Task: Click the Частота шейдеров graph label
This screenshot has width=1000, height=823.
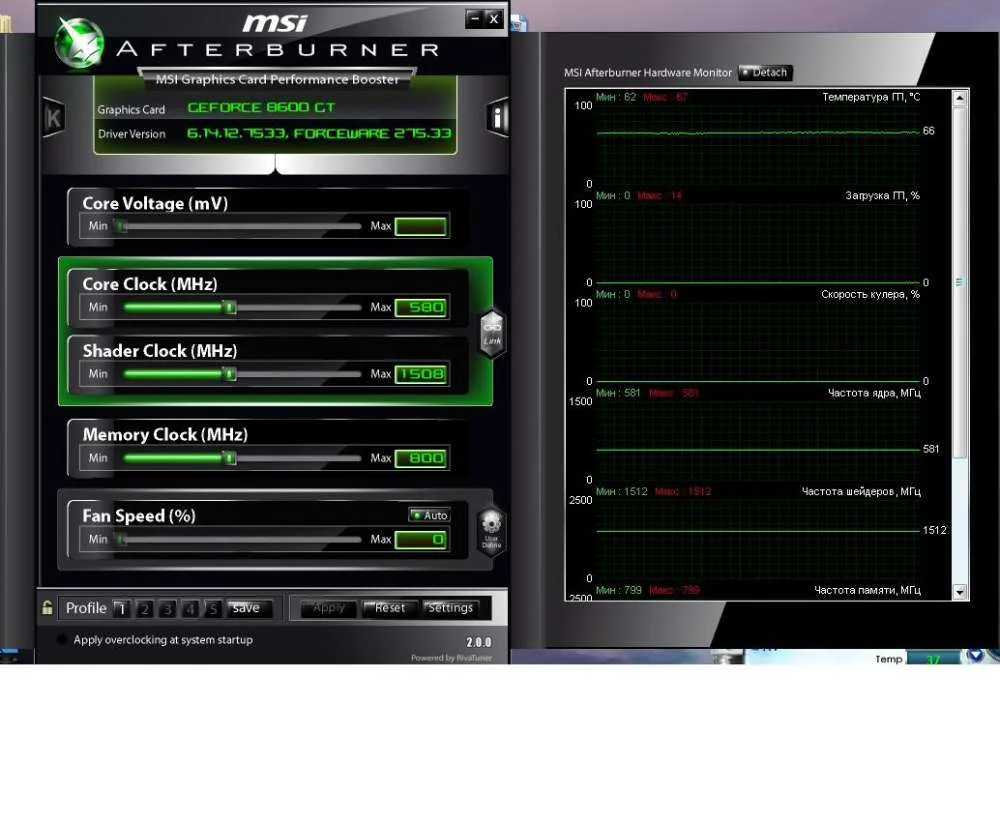Action: click(x=861, y=491)
